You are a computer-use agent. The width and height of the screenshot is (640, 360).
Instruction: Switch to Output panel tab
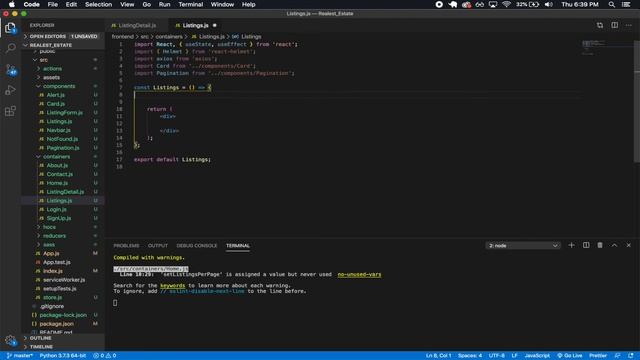click(158, 246)
